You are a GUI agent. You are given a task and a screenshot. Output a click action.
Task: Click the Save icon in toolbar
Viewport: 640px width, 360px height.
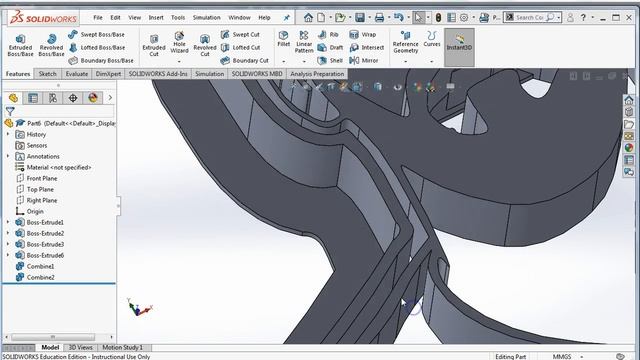[360, 18]
